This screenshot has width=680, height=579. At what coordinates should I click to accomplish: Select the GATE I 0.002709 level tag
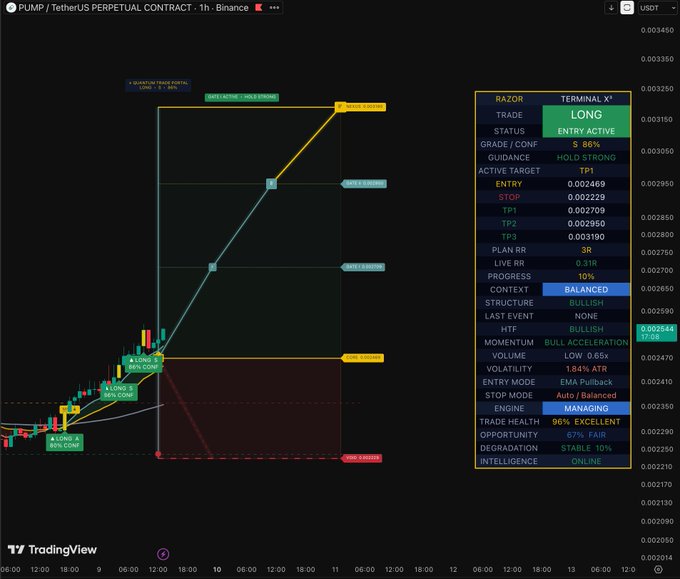tap(364, 267)
